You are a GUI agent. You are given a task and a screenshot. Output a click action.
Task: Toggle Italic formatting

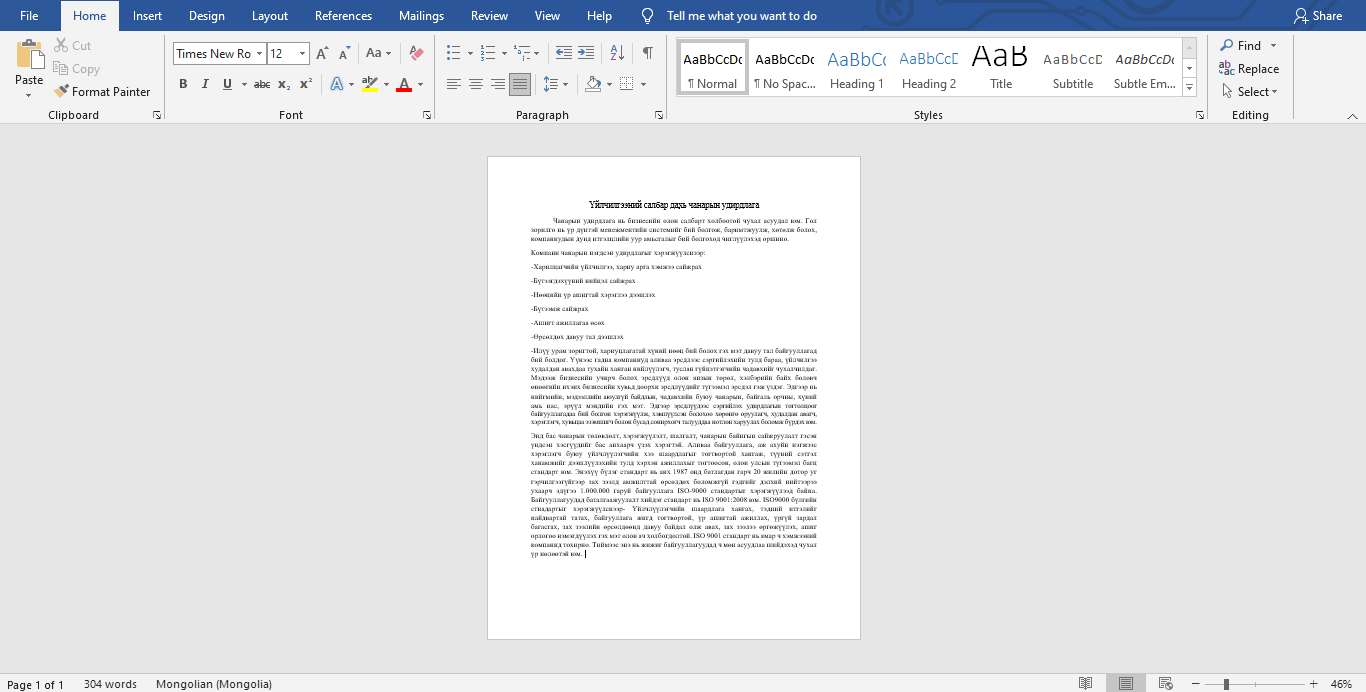coord(206,84)
